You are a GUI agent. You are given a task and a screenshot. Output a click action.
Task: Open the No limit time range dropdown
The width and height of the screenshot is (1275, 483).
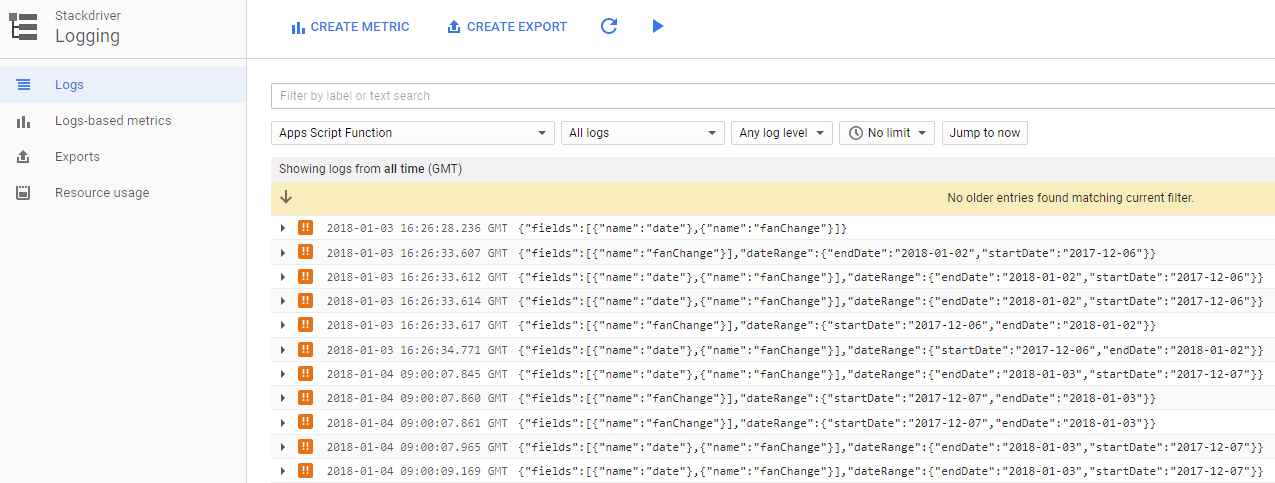tap(886, 133)
